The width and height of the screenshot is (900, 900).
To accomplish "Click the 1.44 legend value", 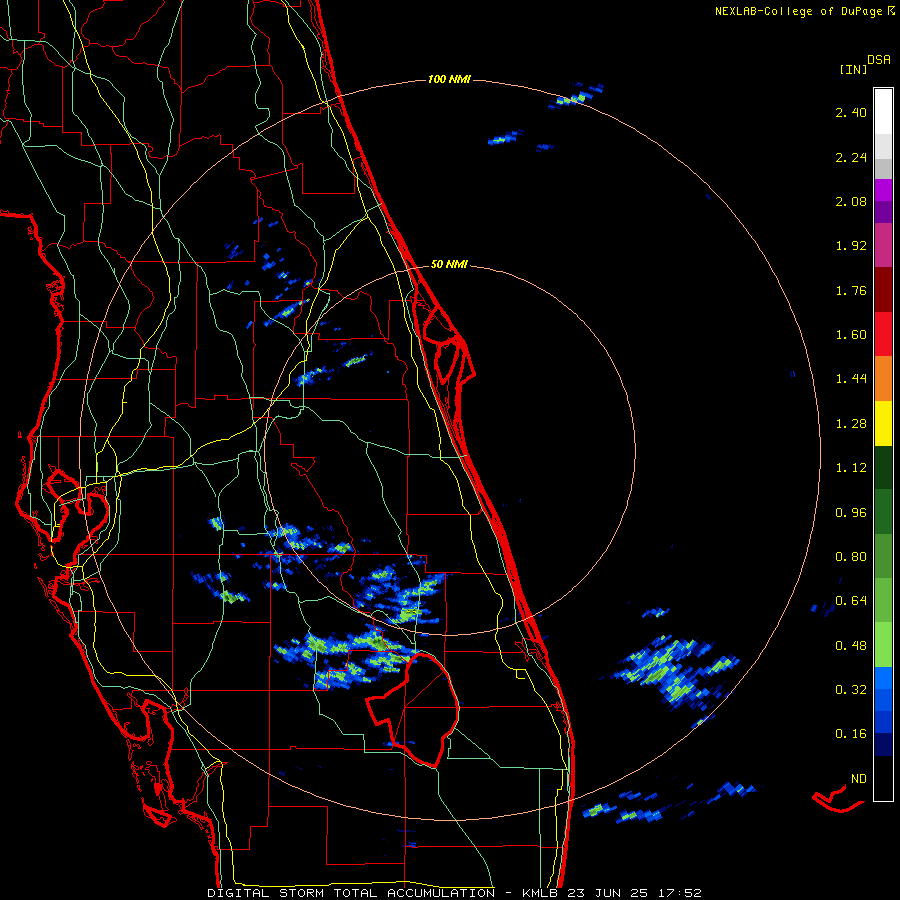I will (x=851, y=379).
